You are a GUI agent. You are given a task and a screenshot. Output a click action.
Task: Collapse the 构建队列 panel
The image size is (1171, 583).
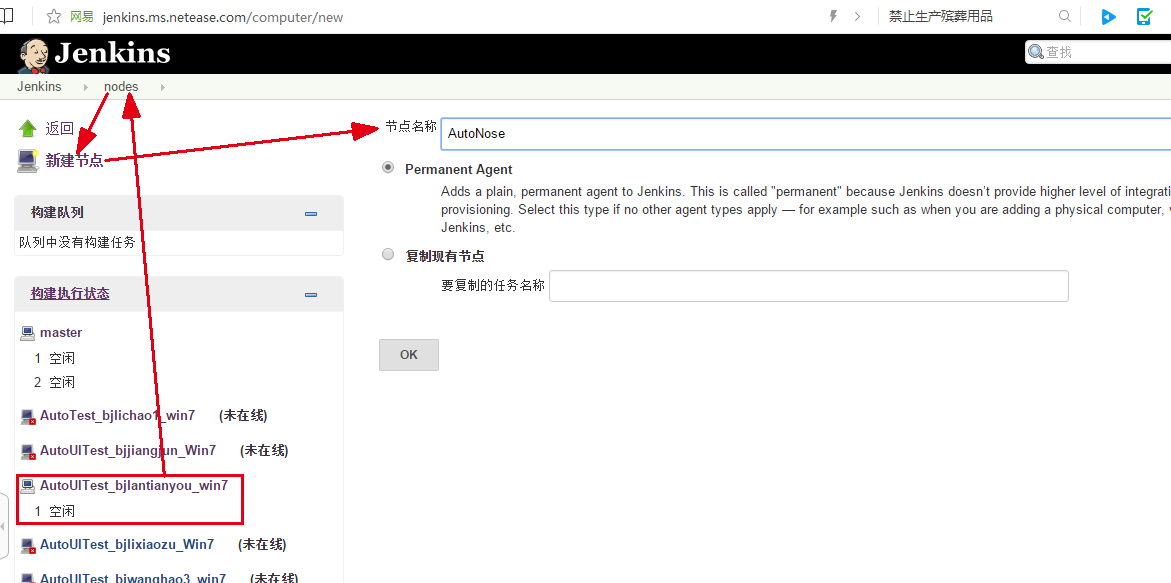(x=311, y=213)
